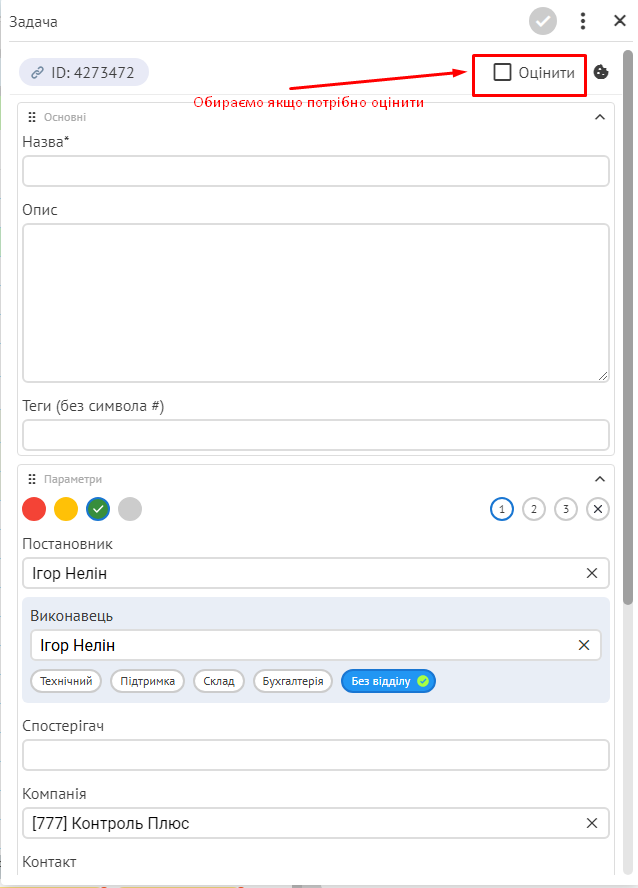Click the drag handle of Параметри section
Image resolution: width=638 pixels, height=888 pixels.
(x=32, y=479)
